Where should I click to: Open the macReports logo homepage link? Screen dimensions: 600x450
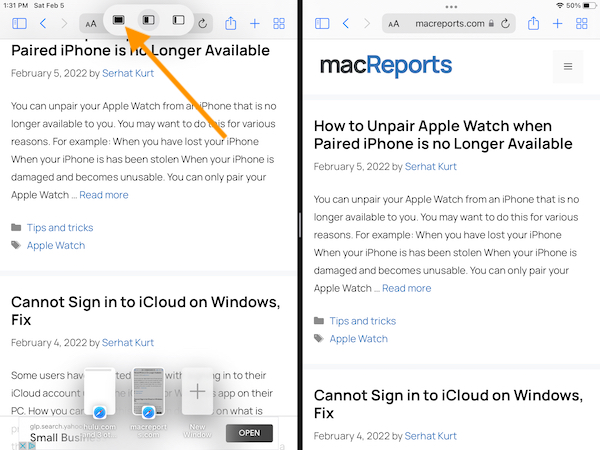pyautogui.click(x=386, y=65)
